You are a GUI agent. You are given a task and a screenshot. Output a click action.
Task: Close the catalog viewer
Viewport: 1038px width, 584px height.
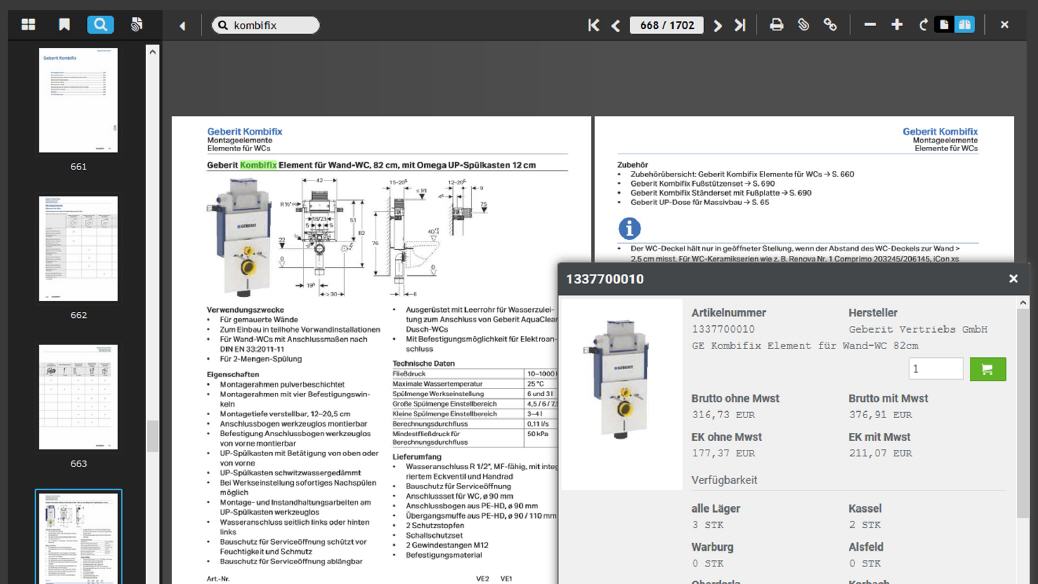point(1004,25)
